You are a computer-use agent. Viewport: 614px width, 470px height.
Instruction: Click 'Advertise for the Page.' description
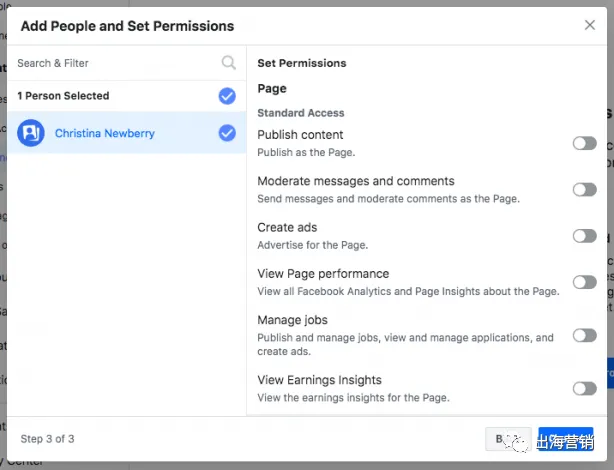pyautogui.click(x=312, y=245)
